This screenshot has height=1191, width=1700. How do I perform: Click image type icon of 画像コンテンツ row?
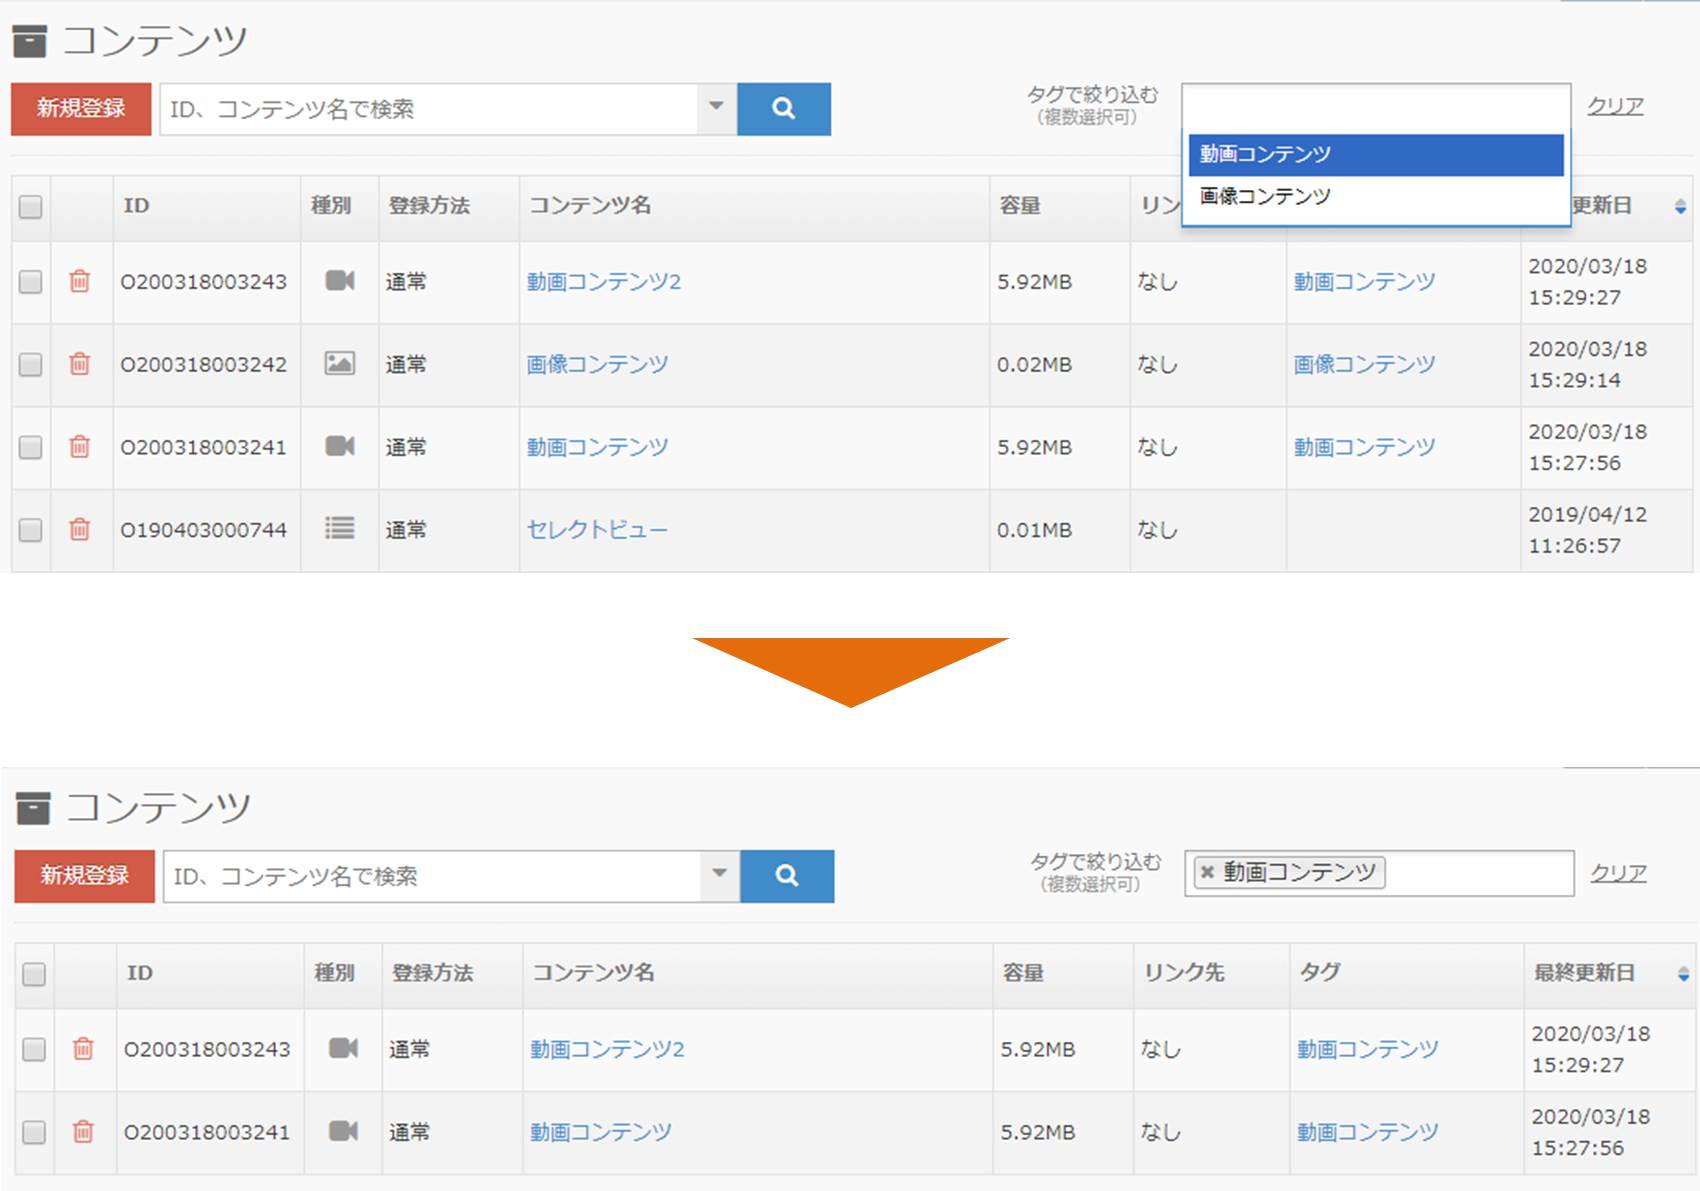pyautogui.click(x=340, y=364)
